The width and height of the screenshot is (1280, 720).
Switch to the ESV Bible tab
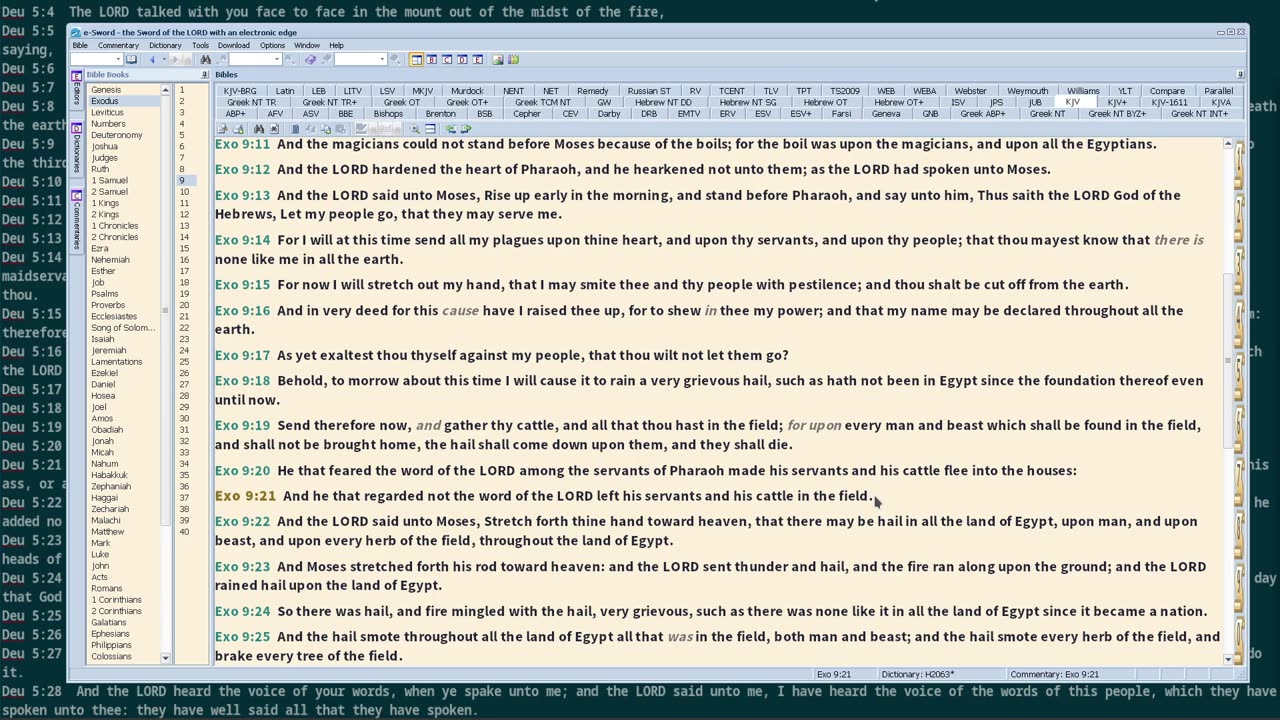point(763,114)
